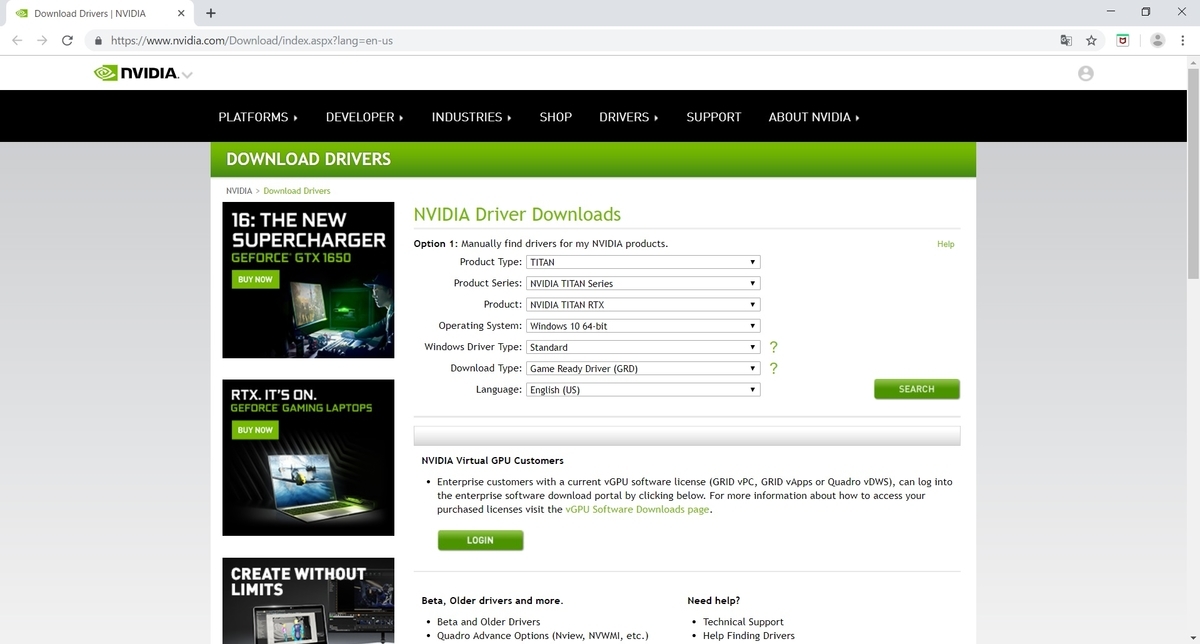Click the red extension icon in toolbar
Viewport: 1200px width, 644px height.
(1123, 40)
